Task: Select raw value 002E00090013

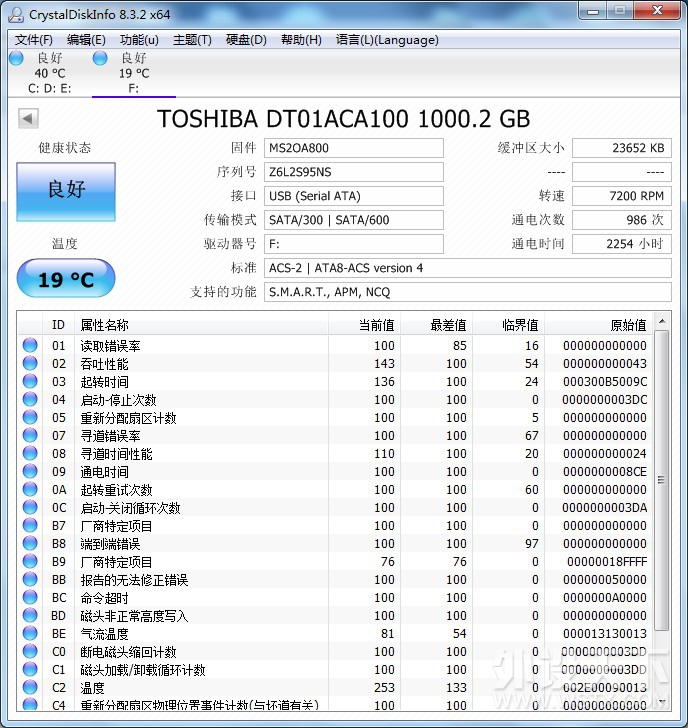Action: pos(605,688)
